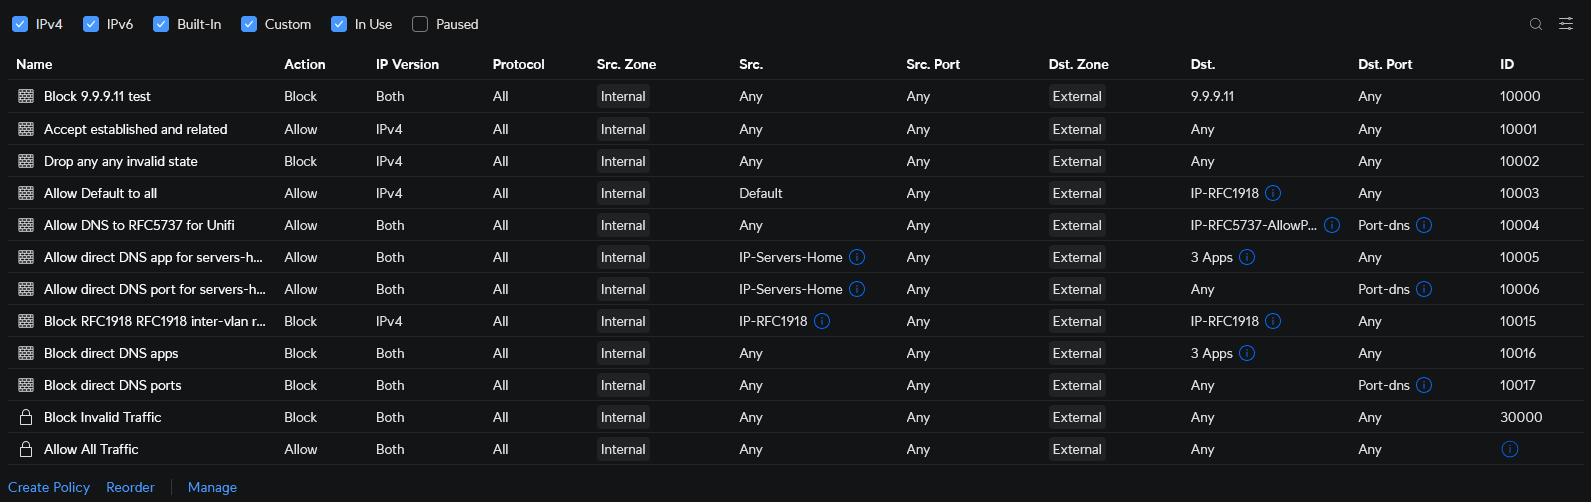Click the Create Policy link

(49, 487)
